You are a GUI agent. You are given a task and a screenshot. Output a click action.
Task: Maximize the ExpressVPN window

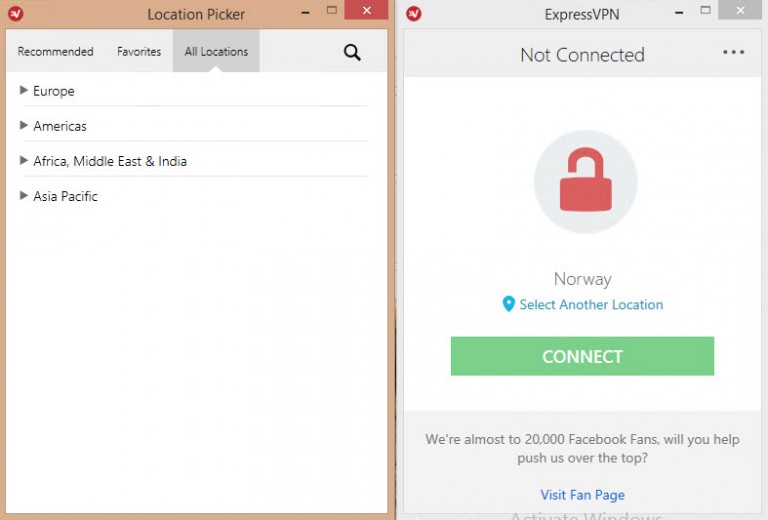[x=705, y=10]
